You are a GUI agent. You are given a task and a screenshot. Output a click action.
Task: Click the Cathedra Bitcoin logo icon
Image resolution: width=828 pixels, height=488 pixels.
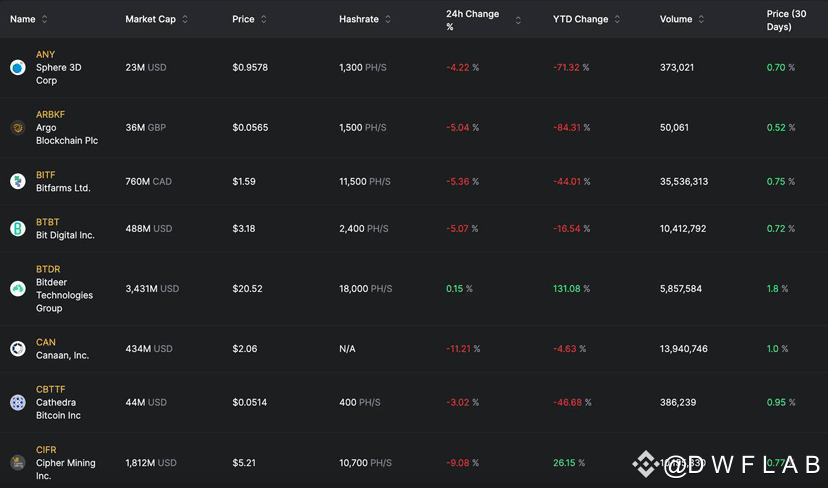coord(18,402)
